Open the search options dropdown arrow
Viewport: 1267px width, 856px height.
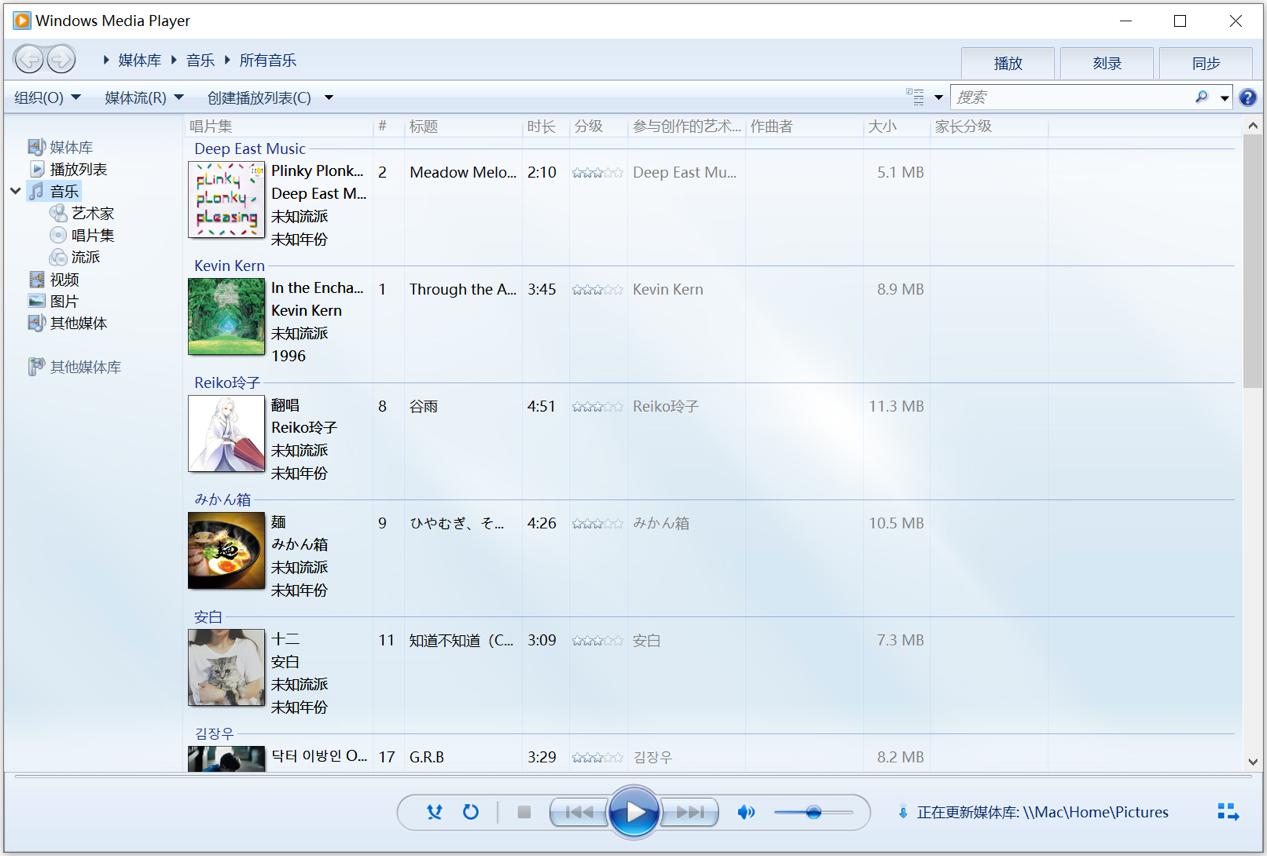click(x=1224, y=98)
